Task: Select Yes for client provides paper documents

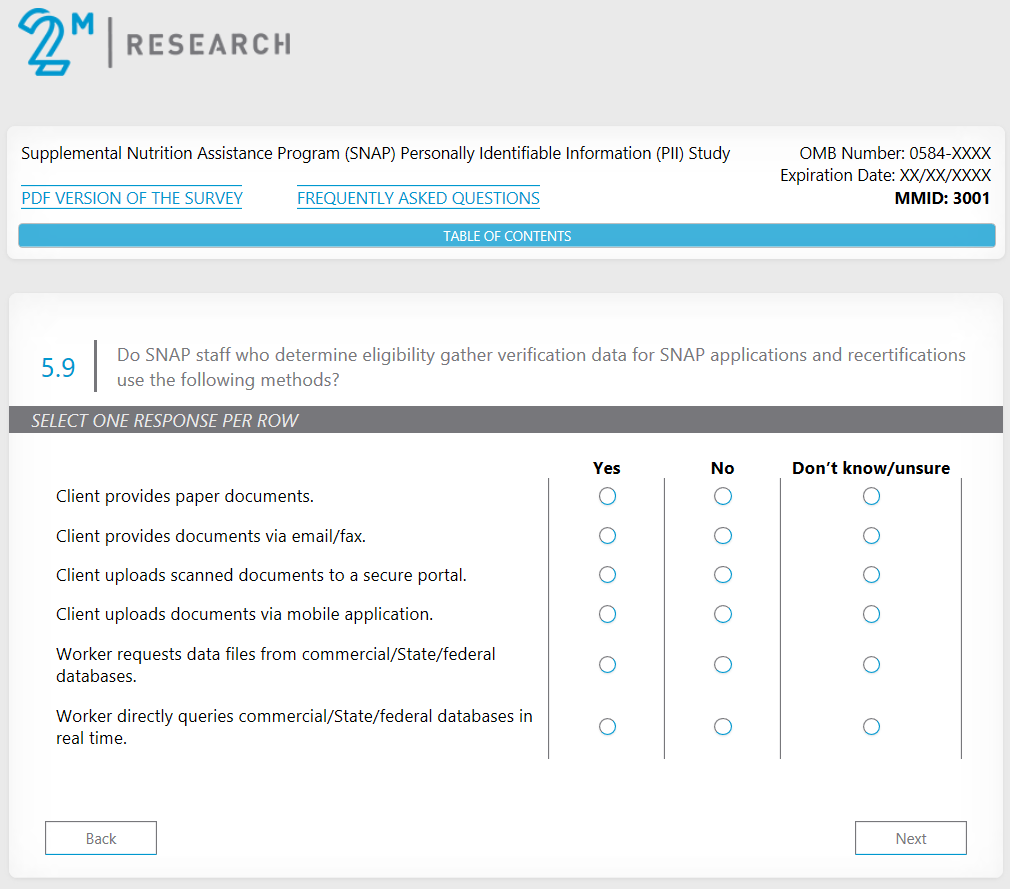Action: (x=607, y=497)
